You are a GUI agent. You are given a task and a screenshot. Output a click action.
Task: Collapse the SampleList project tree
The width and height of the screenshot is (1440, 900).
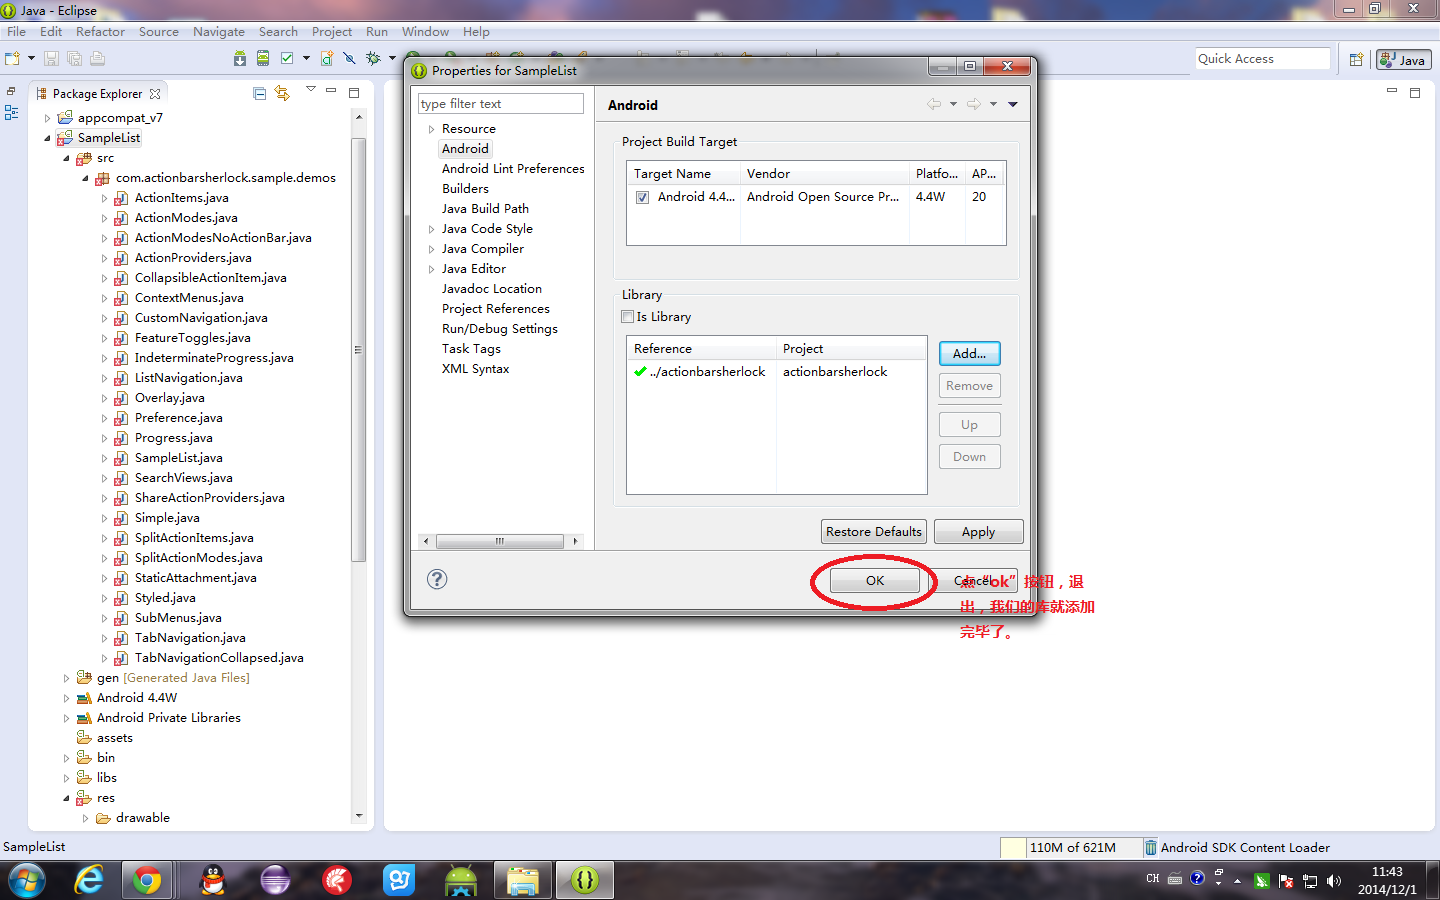click(47, 138)
